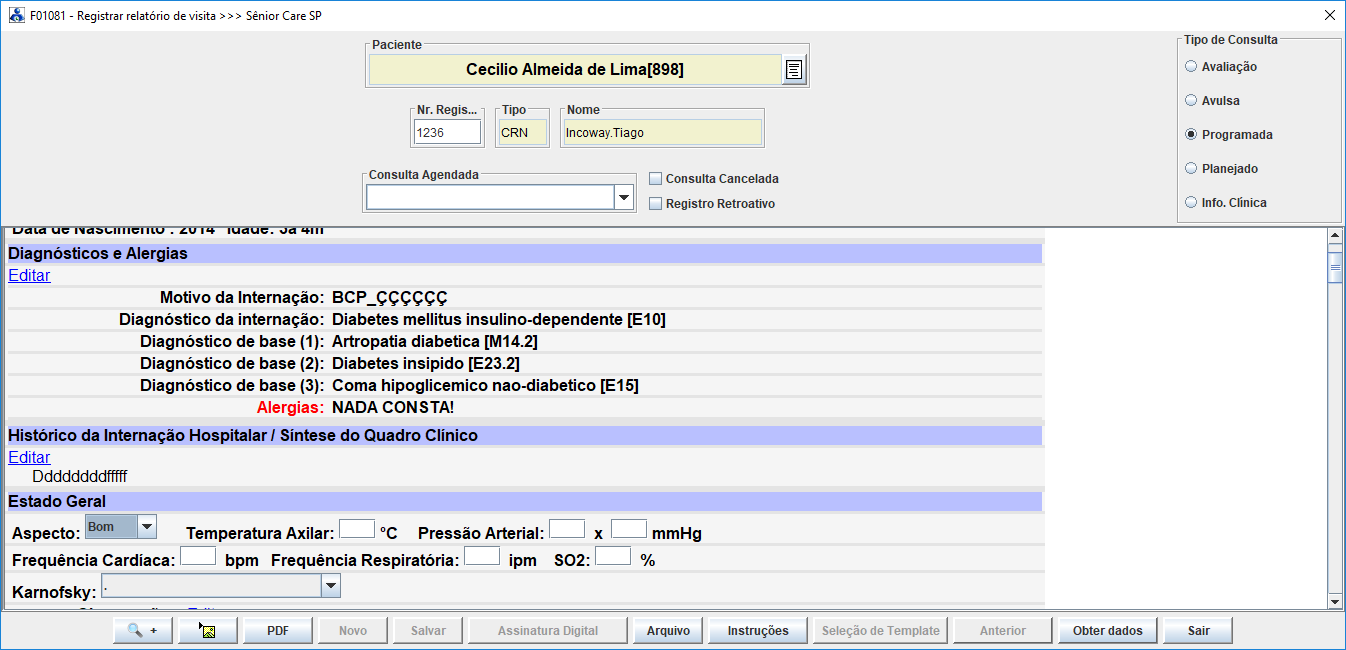Click Editar link under Histórico da Internação
1346x650 pixels.
pyautogui.click(x=29, y=458)
